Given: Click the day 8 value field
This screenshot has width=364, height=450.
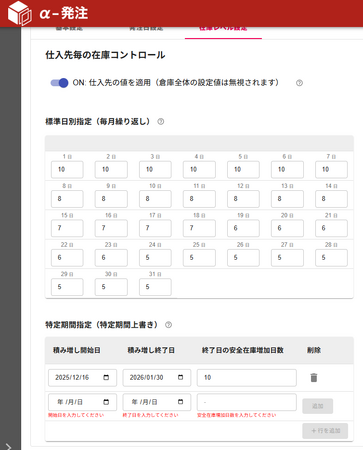Looking at the screenshot, I should pos(67,199).
